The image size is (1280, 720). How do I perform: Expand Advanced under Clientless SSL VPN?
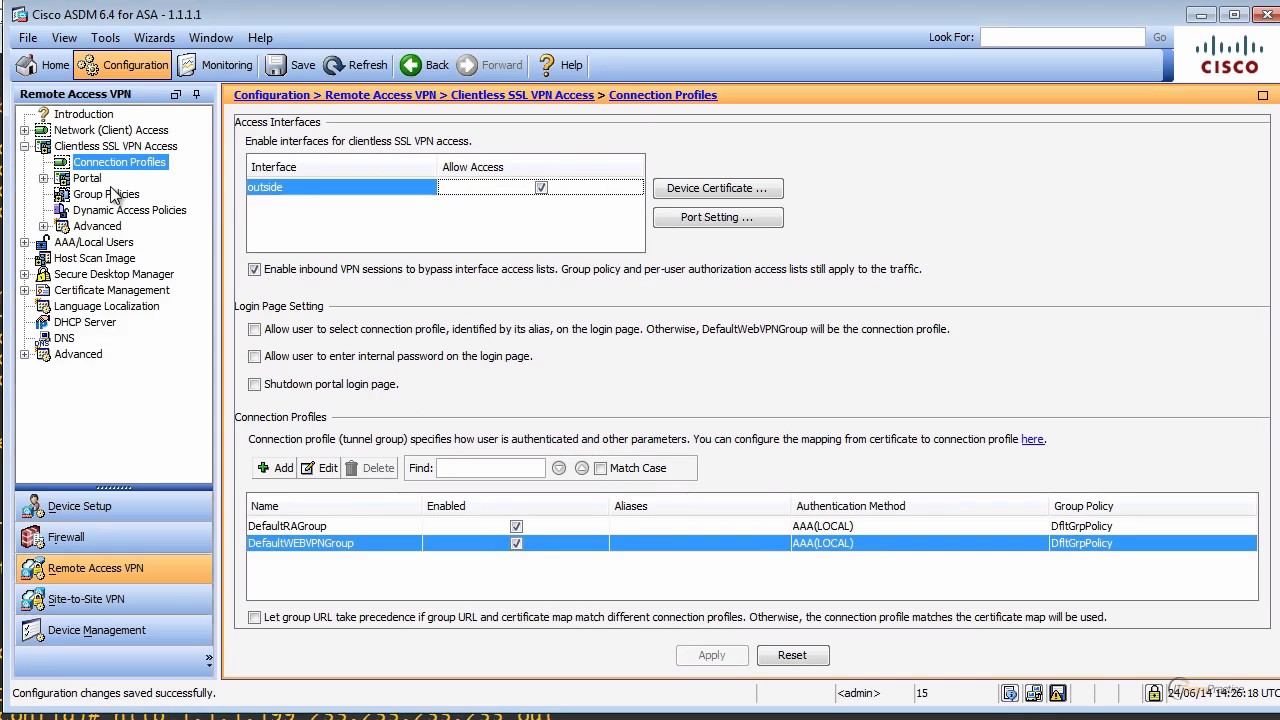tap(43, 226)
